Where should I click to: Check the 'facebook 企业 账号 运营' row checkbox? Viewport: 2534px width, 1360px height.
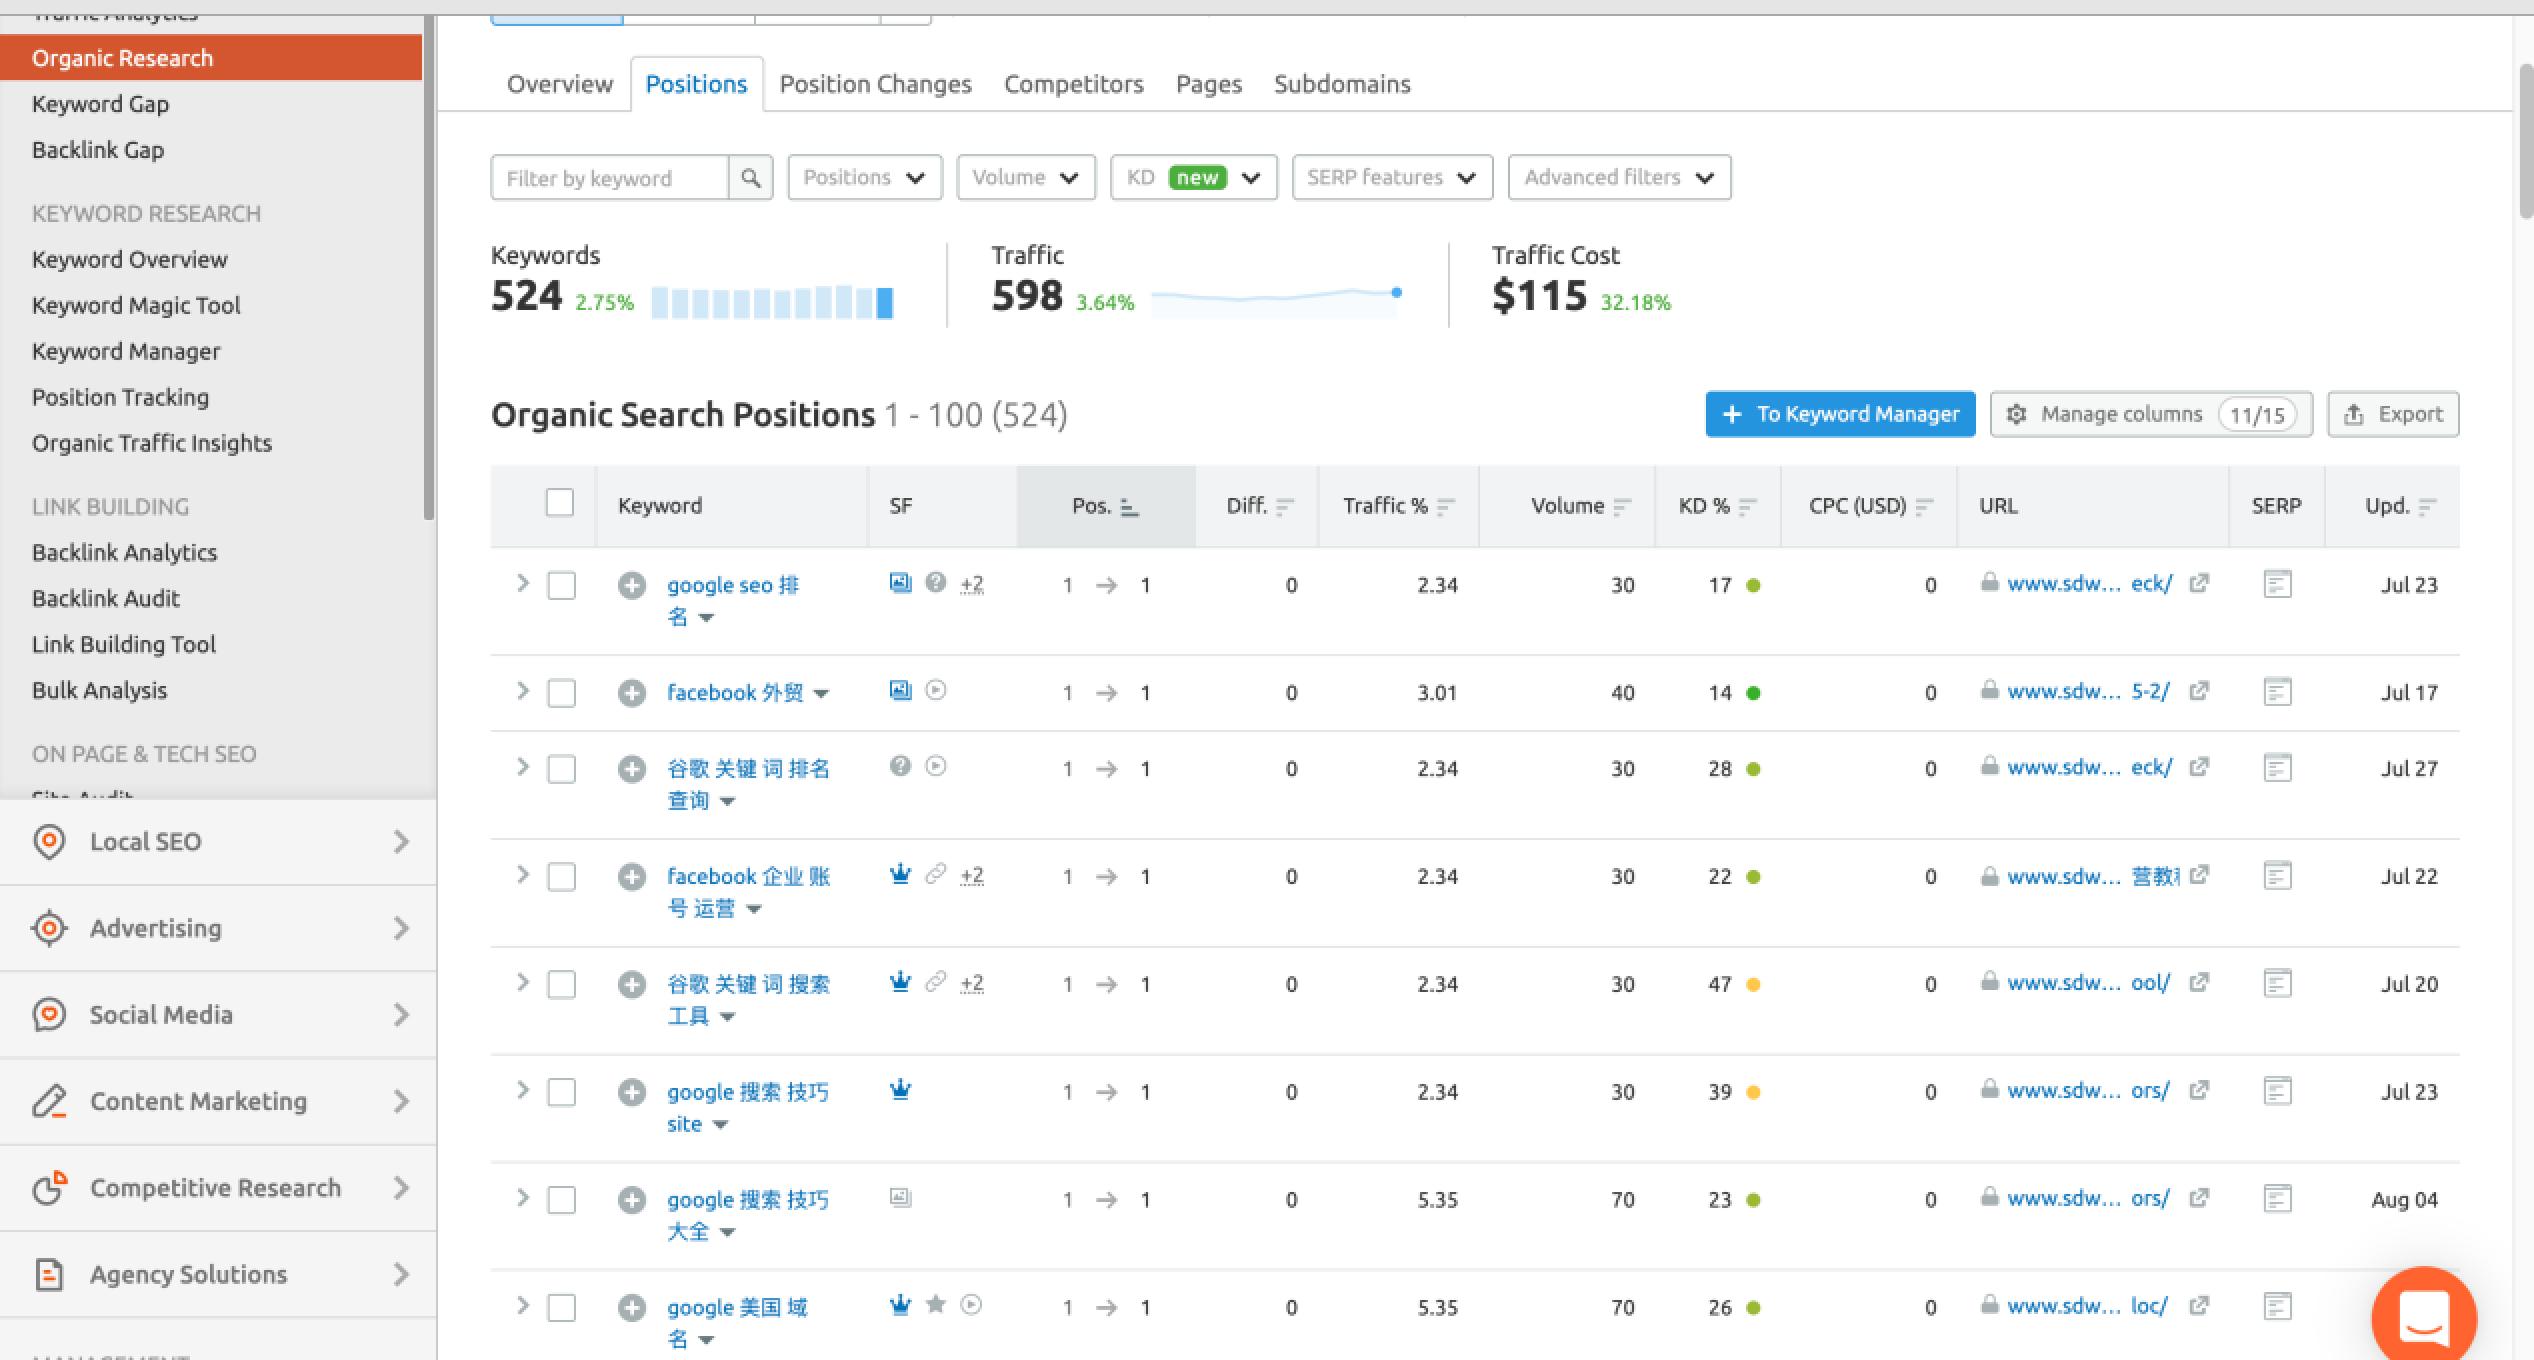[562, 878]
